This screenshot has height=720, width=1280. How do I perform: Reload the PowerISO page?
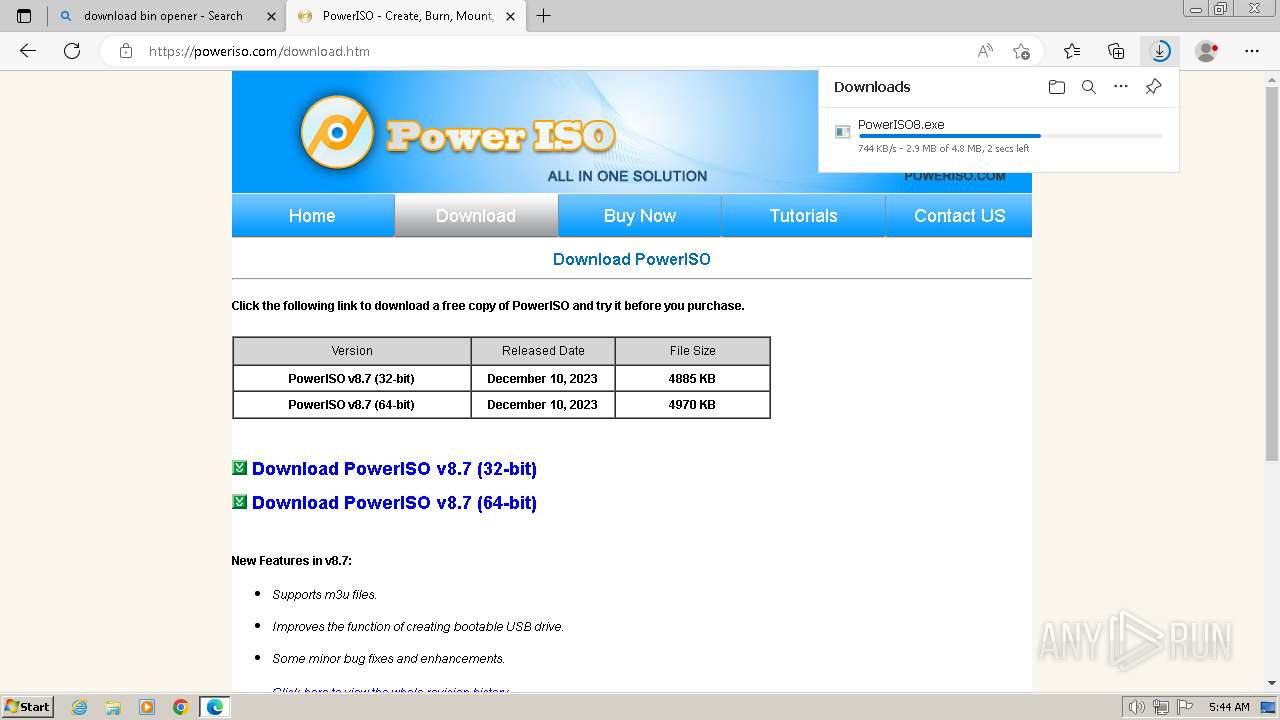tap(72, 51)
